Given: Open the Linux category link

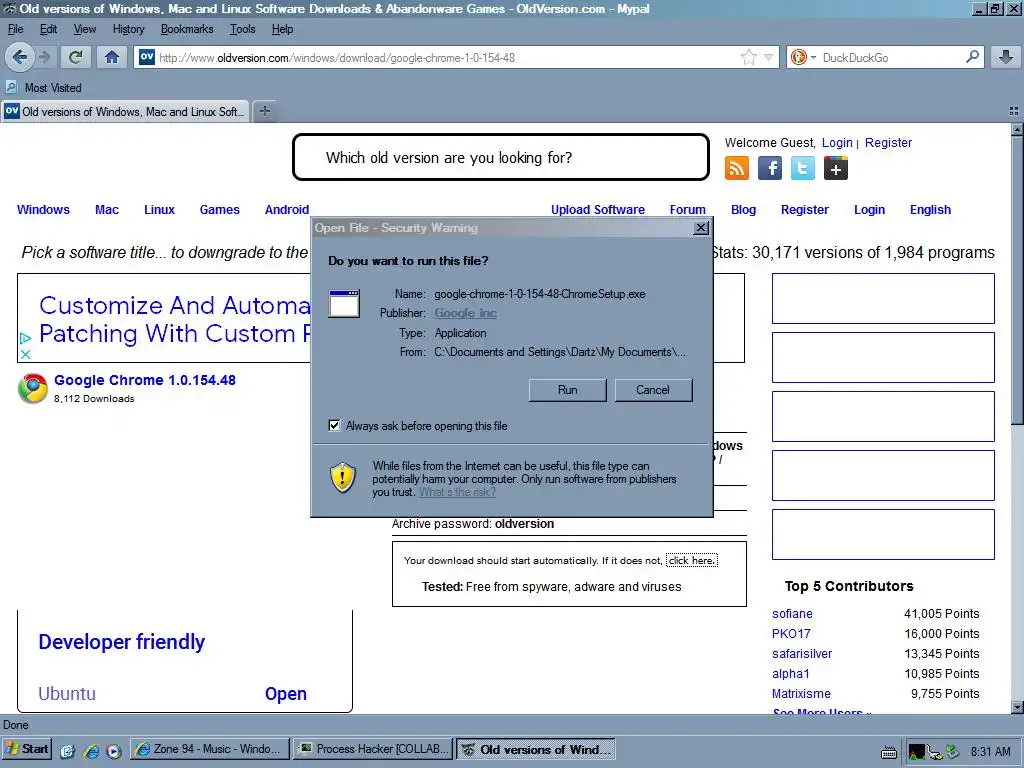Looking at the screenshot, I should point(159,210).
